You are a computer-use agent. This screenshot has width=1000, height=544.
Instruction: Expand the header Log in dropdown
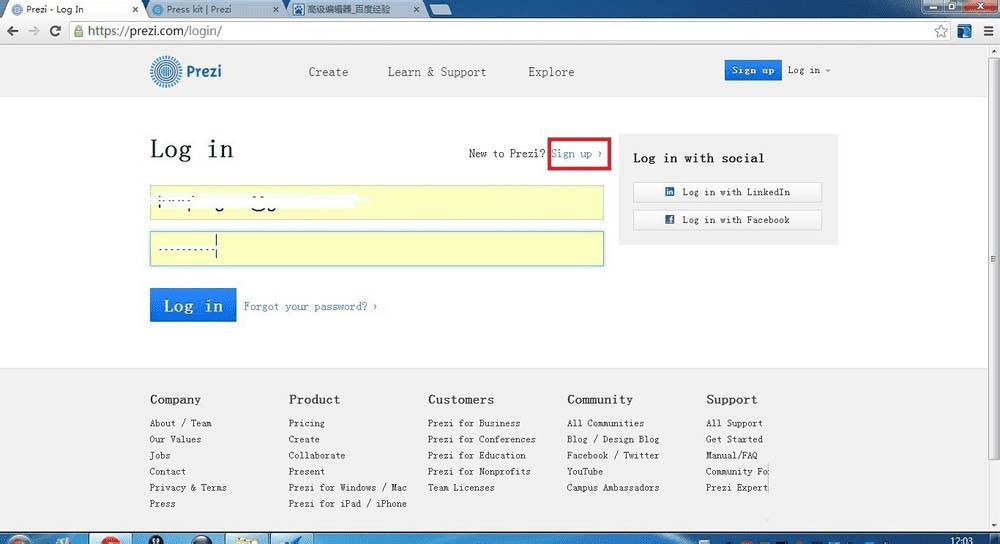[x=809, y=70]
